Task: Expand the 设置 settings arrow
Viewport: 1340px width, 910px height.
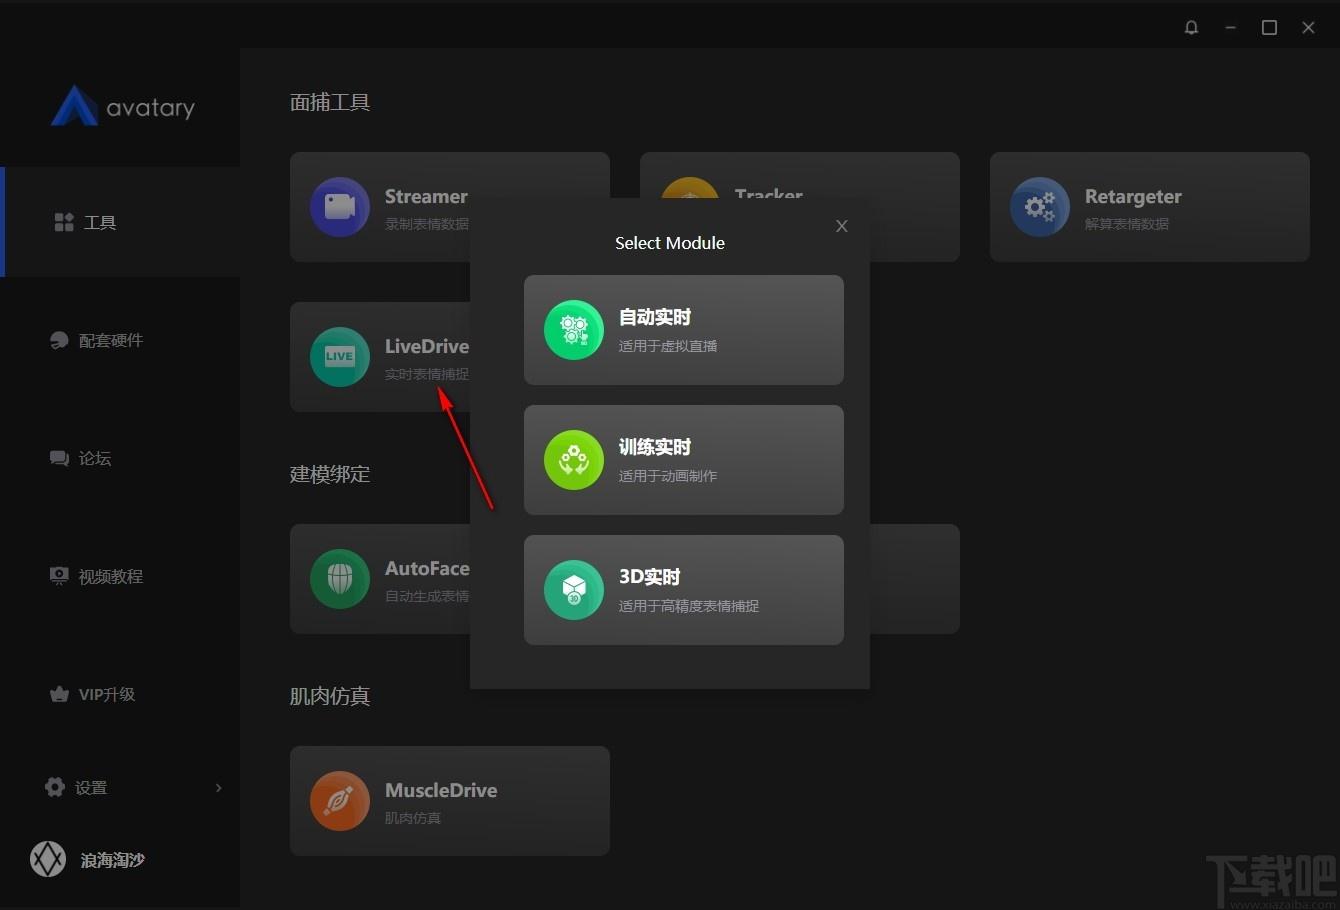Action: click(x=219, y=788)
